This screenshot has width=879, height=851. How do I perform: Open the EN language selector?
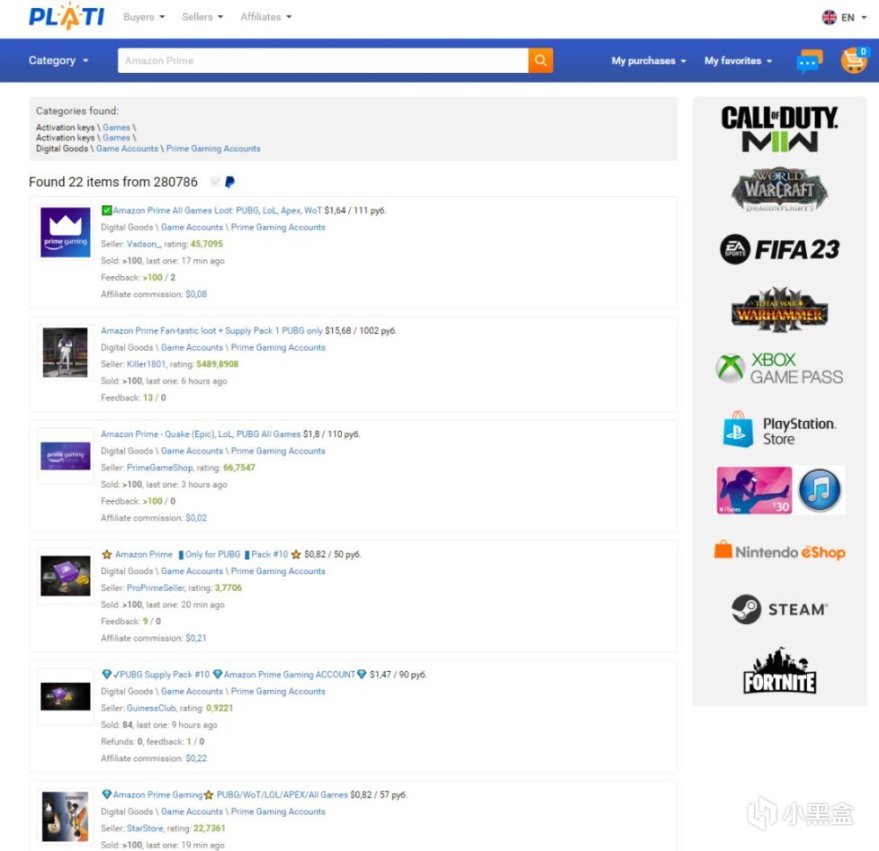[844, 17]
